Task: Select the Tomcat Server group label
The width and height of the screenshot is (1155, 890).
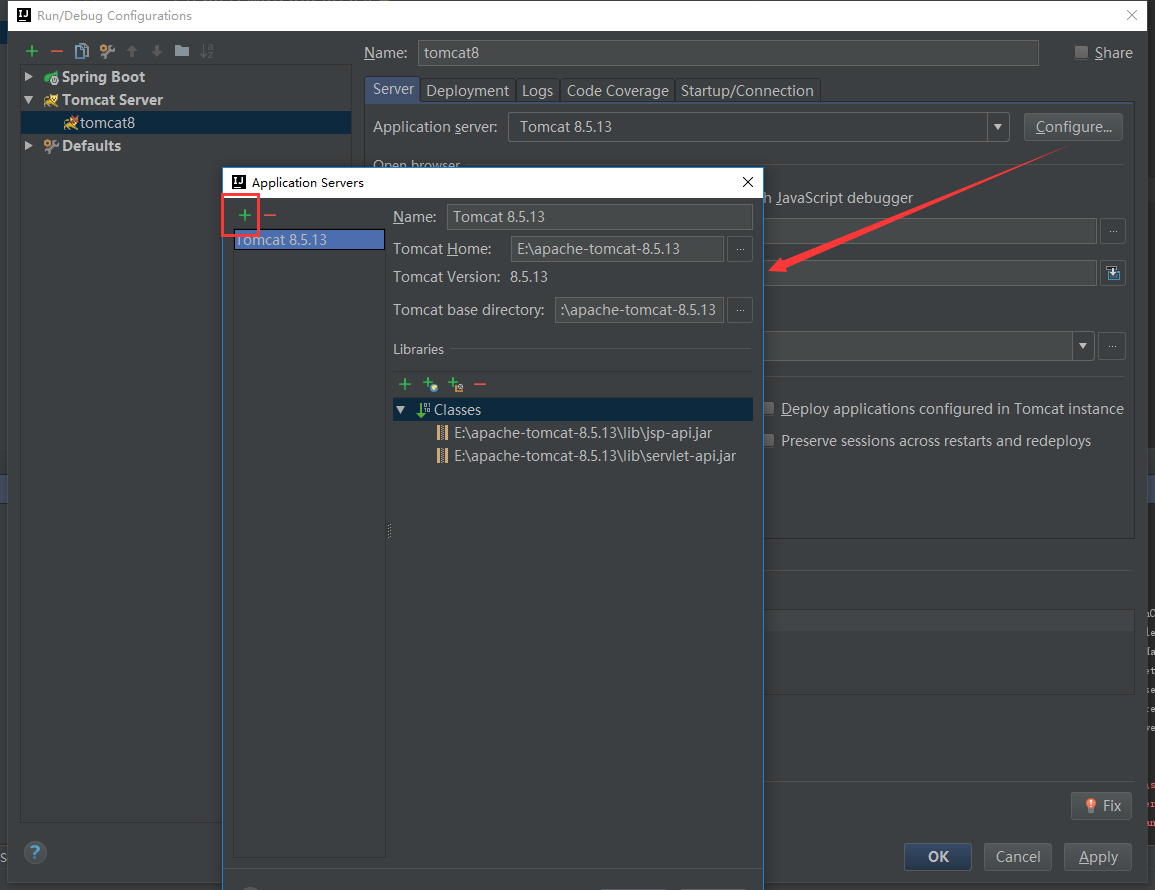Action: (112, 99)
